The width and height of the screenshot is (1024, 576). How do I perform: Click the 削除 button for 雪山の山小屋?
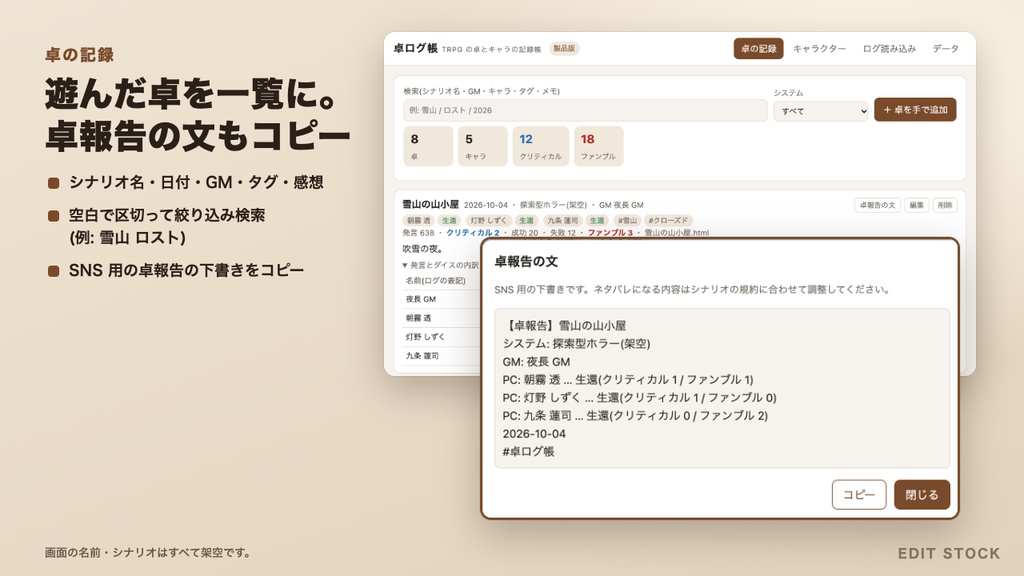(945, 205)
